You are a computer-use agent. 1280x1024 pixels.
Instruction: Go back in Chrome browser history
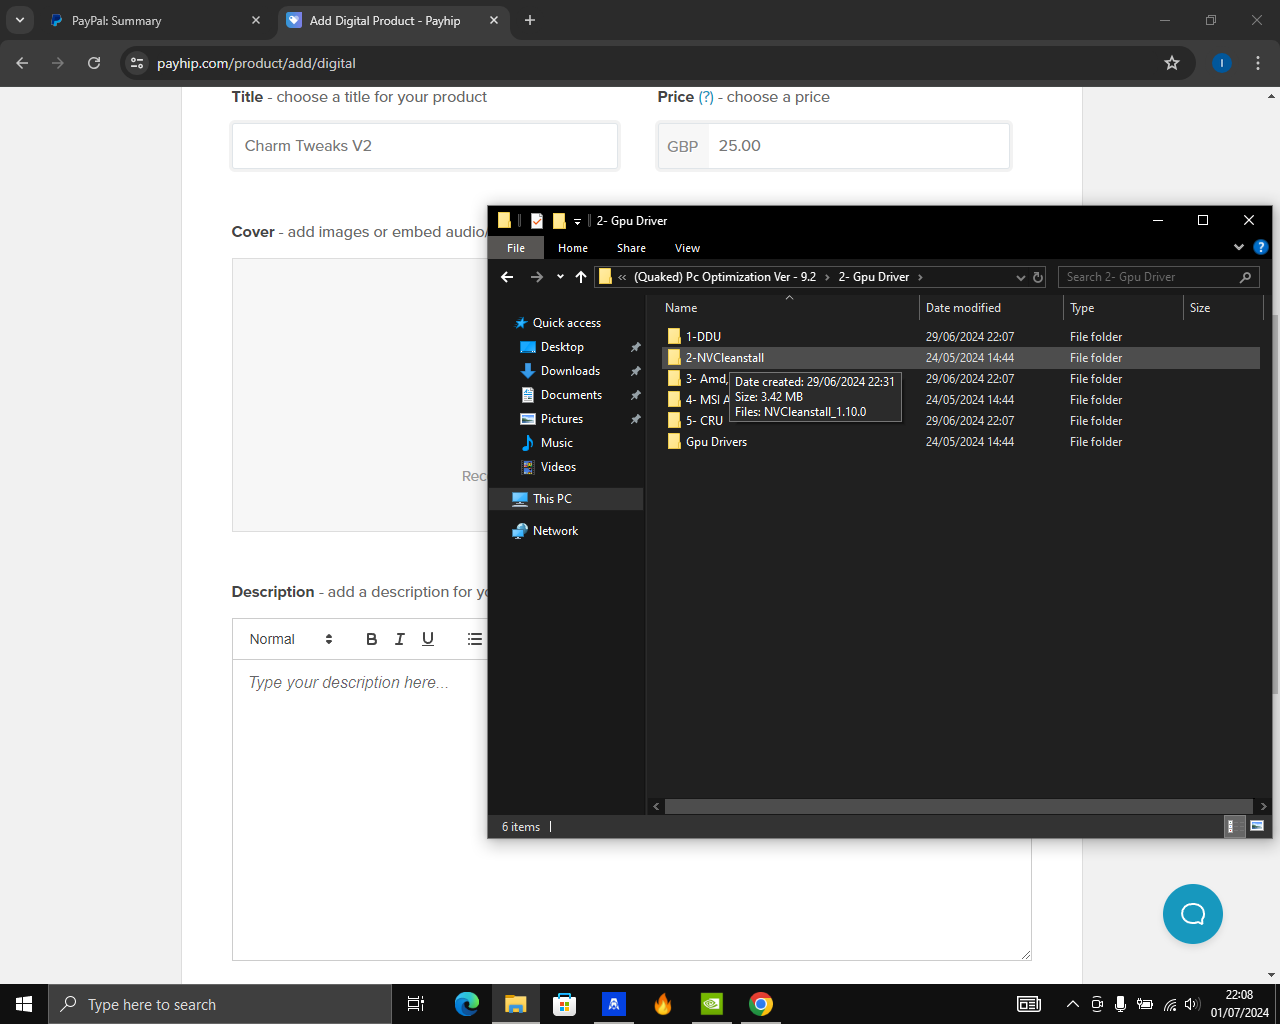(22, 63)
